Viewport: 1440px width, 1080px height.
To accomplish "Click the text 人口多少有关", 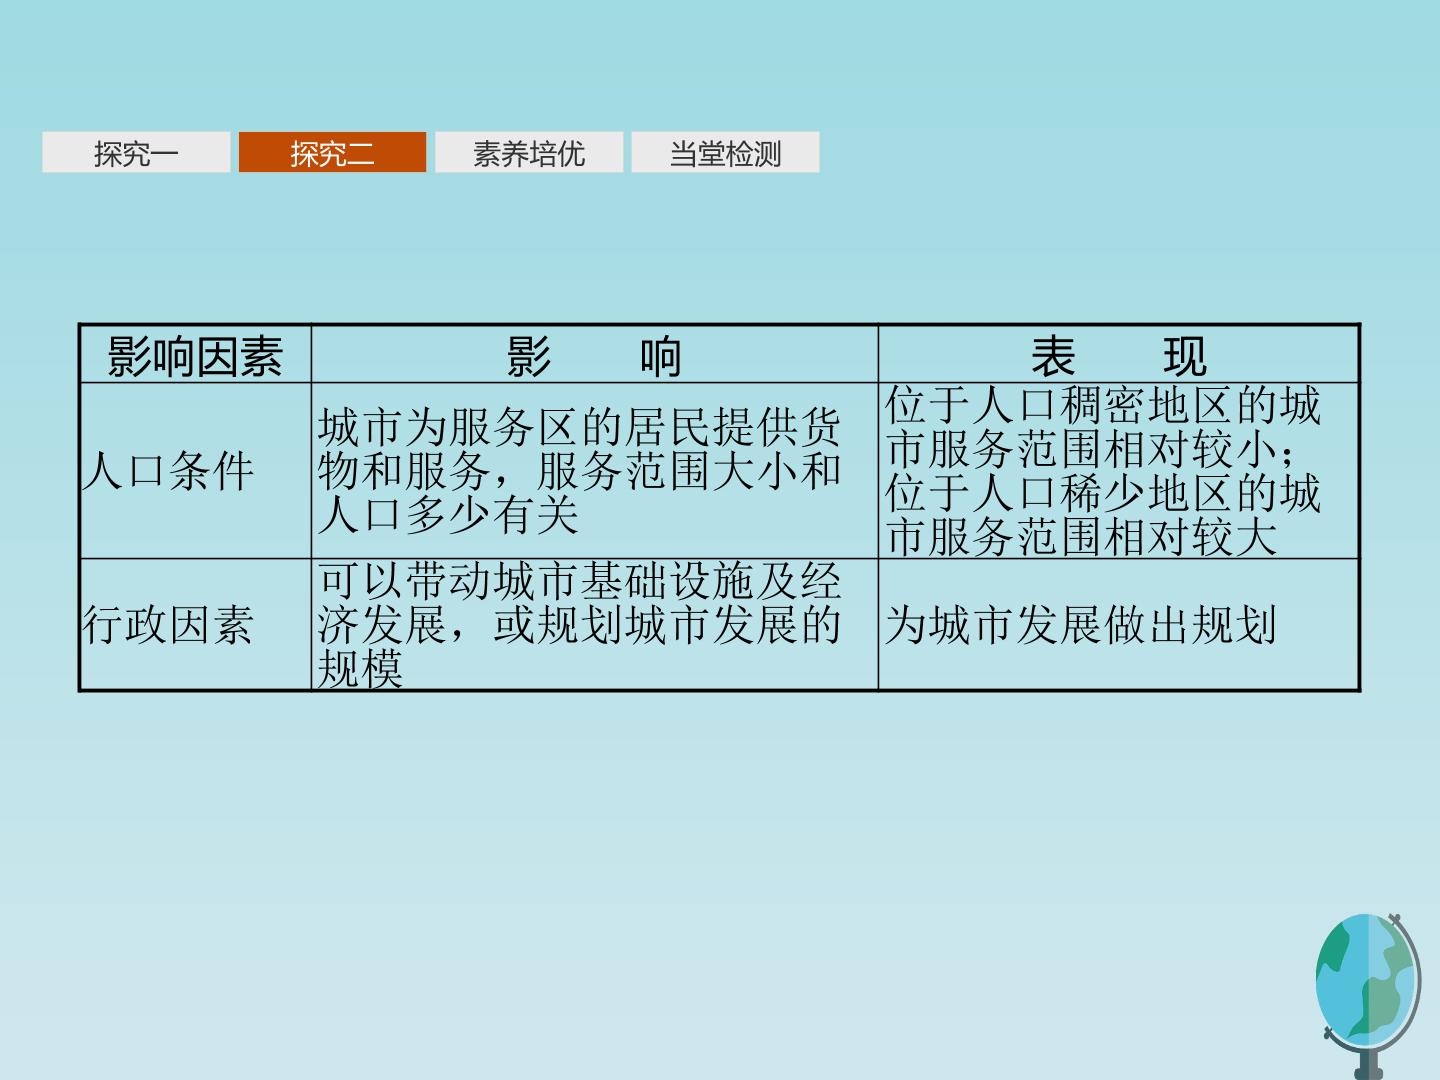I will (448, 515).
